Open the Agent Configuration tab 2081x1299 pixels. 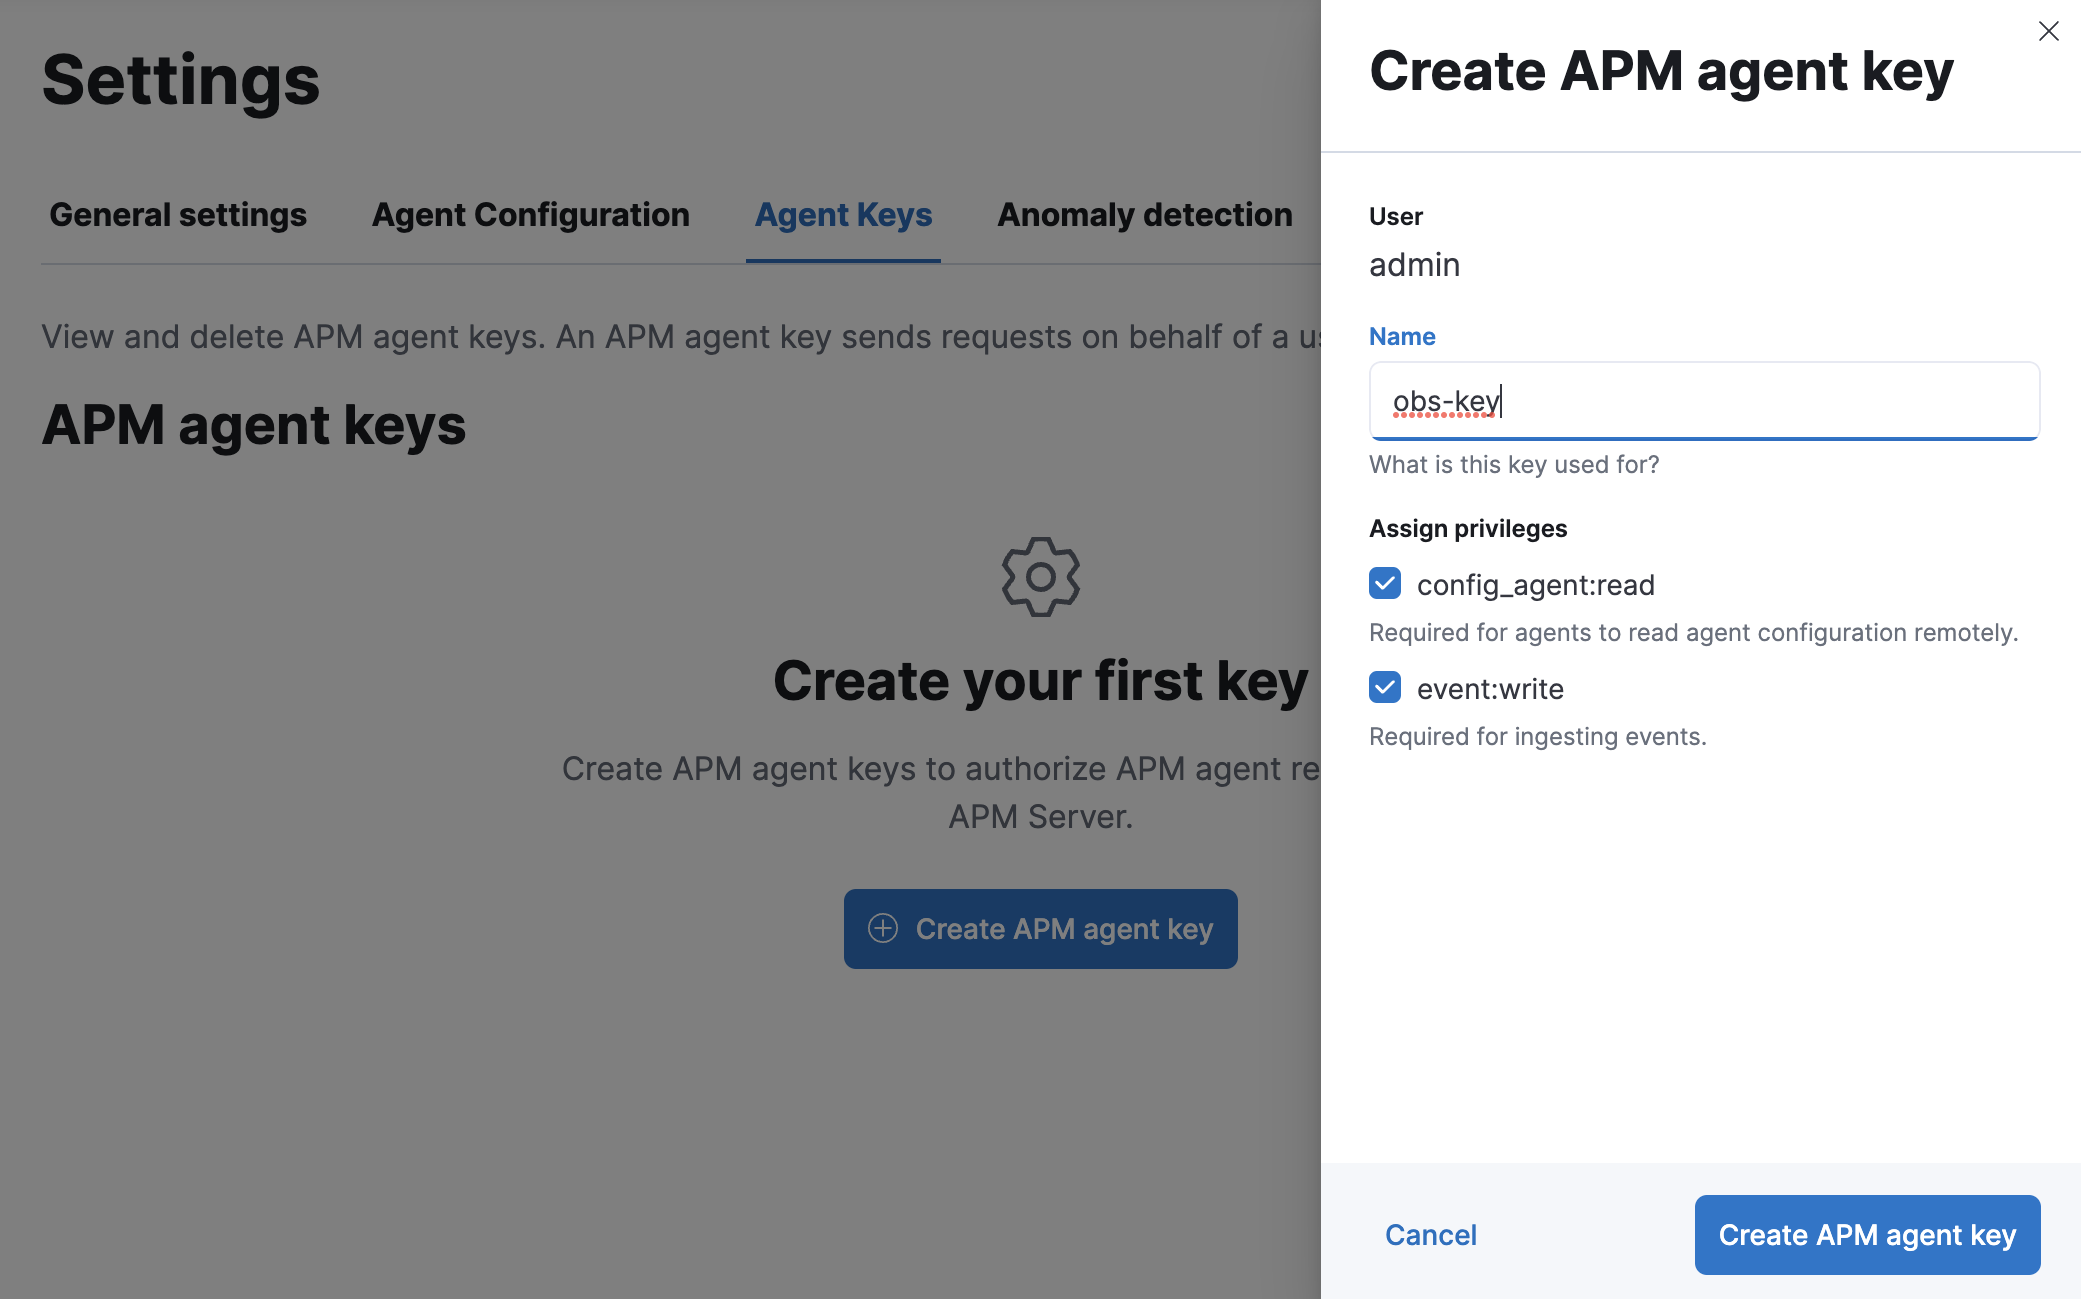click(x=530, y=214)
